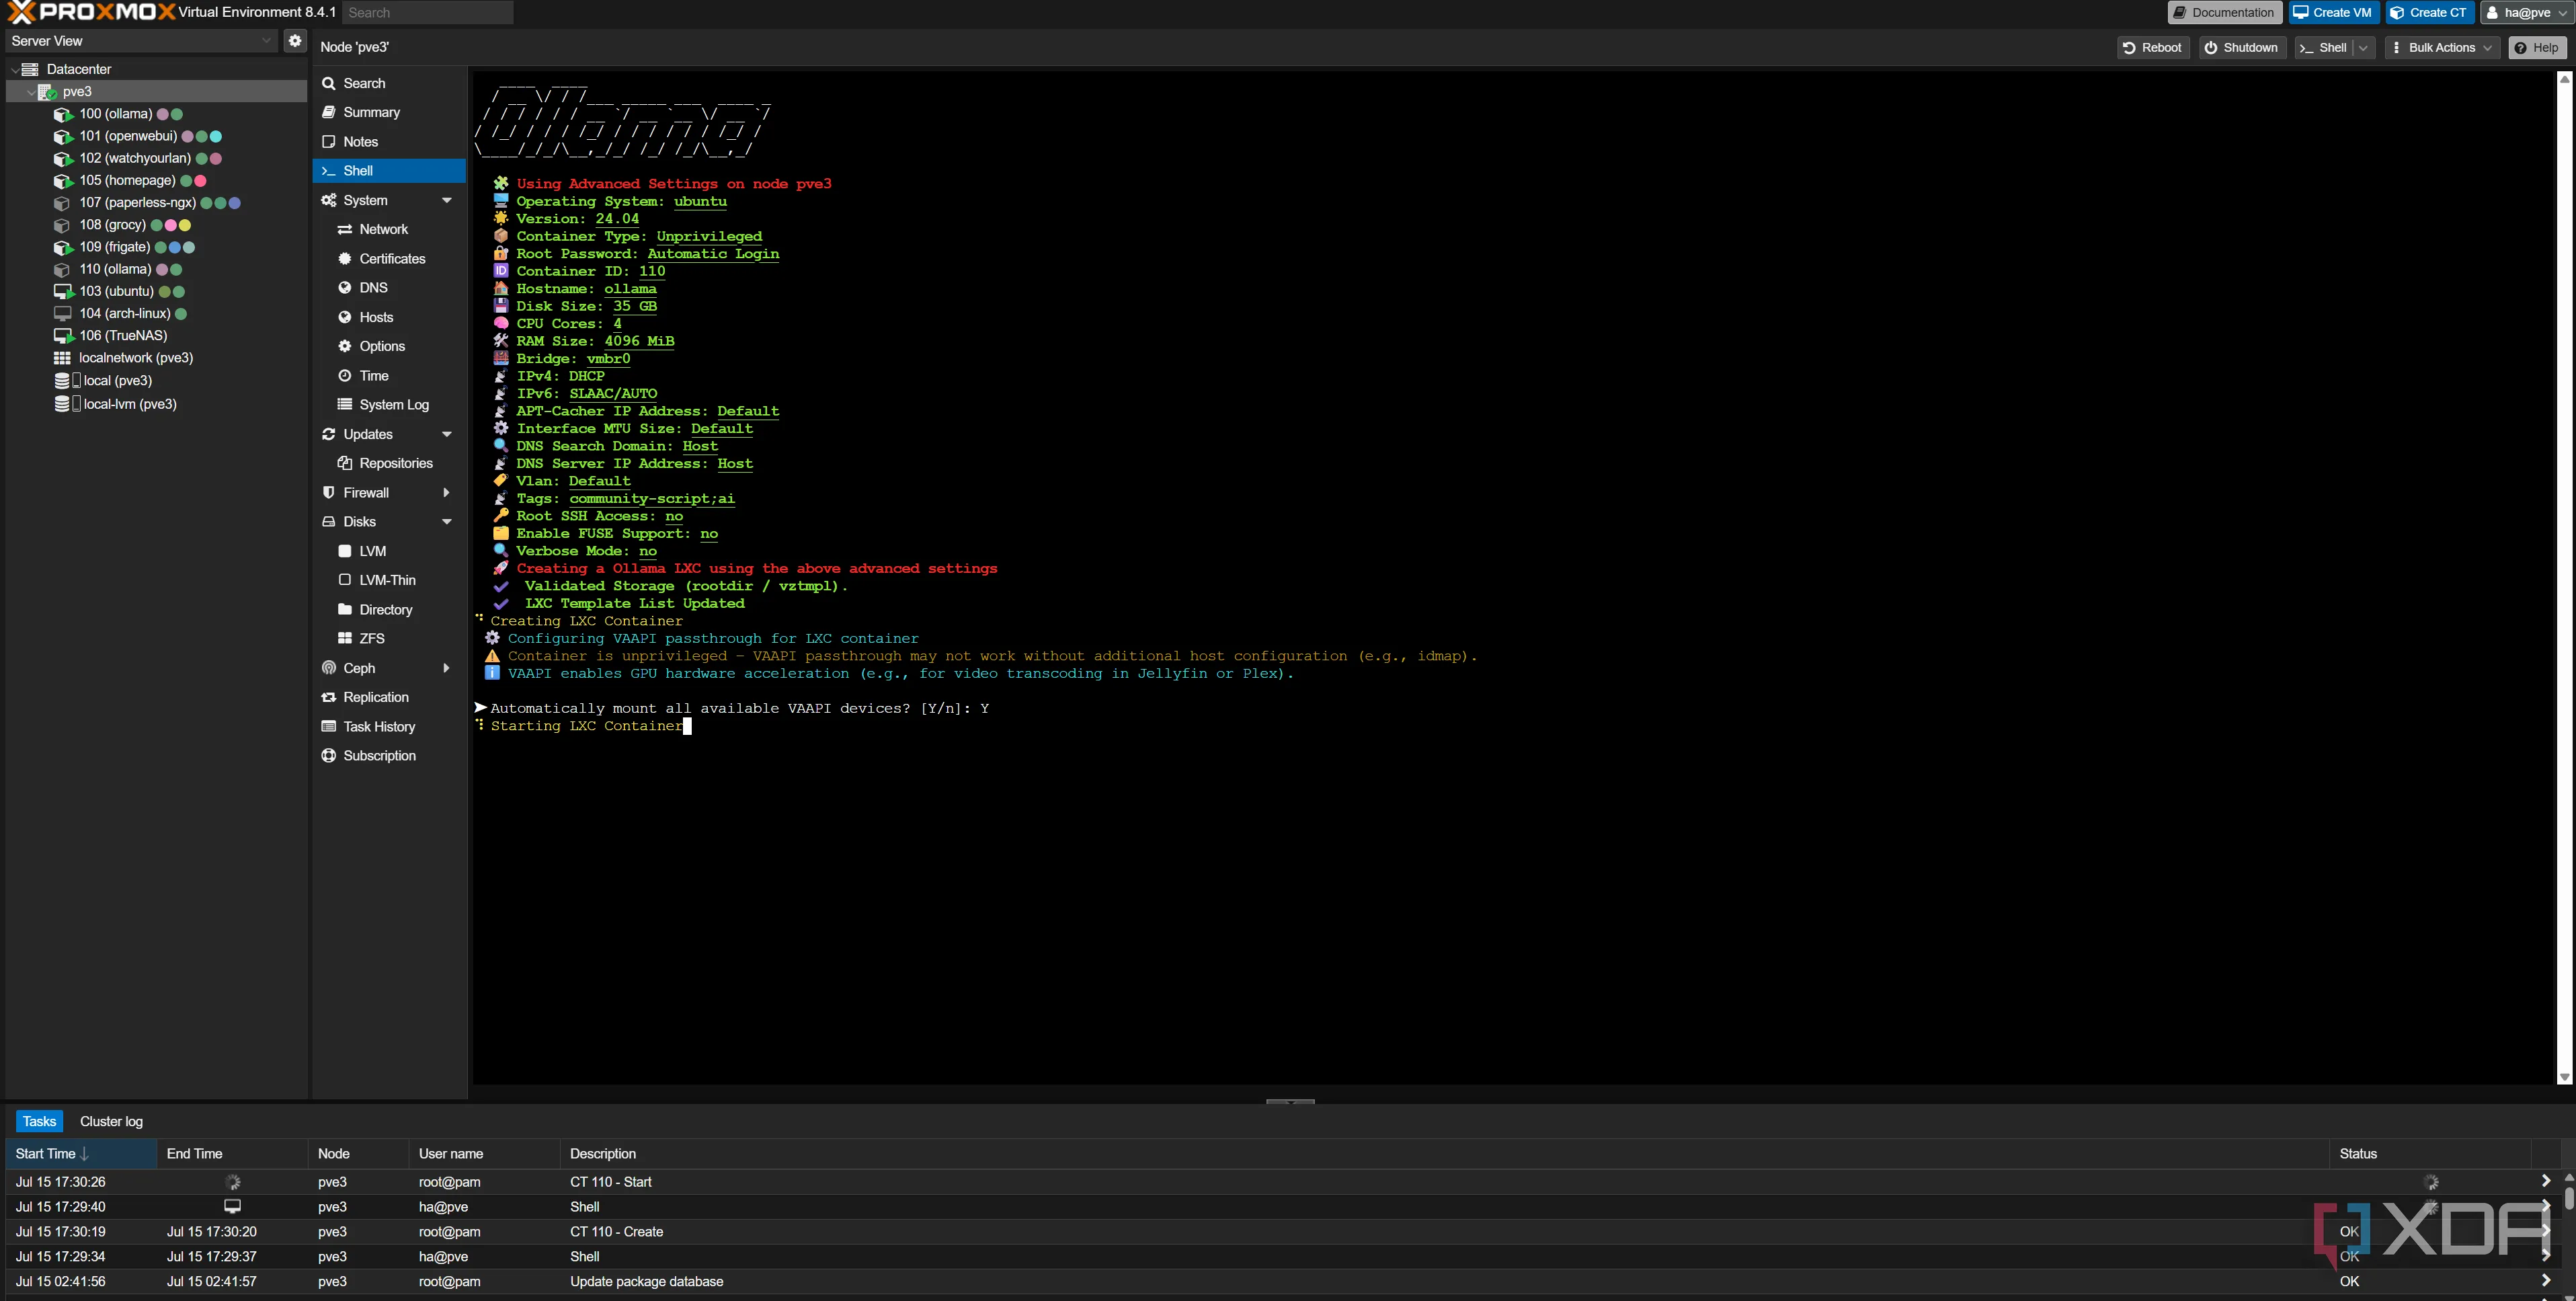Viewport: 2576px width, 1301px height.
Task: Sort tasks by Start Time column
Action: pos(81,1154)
